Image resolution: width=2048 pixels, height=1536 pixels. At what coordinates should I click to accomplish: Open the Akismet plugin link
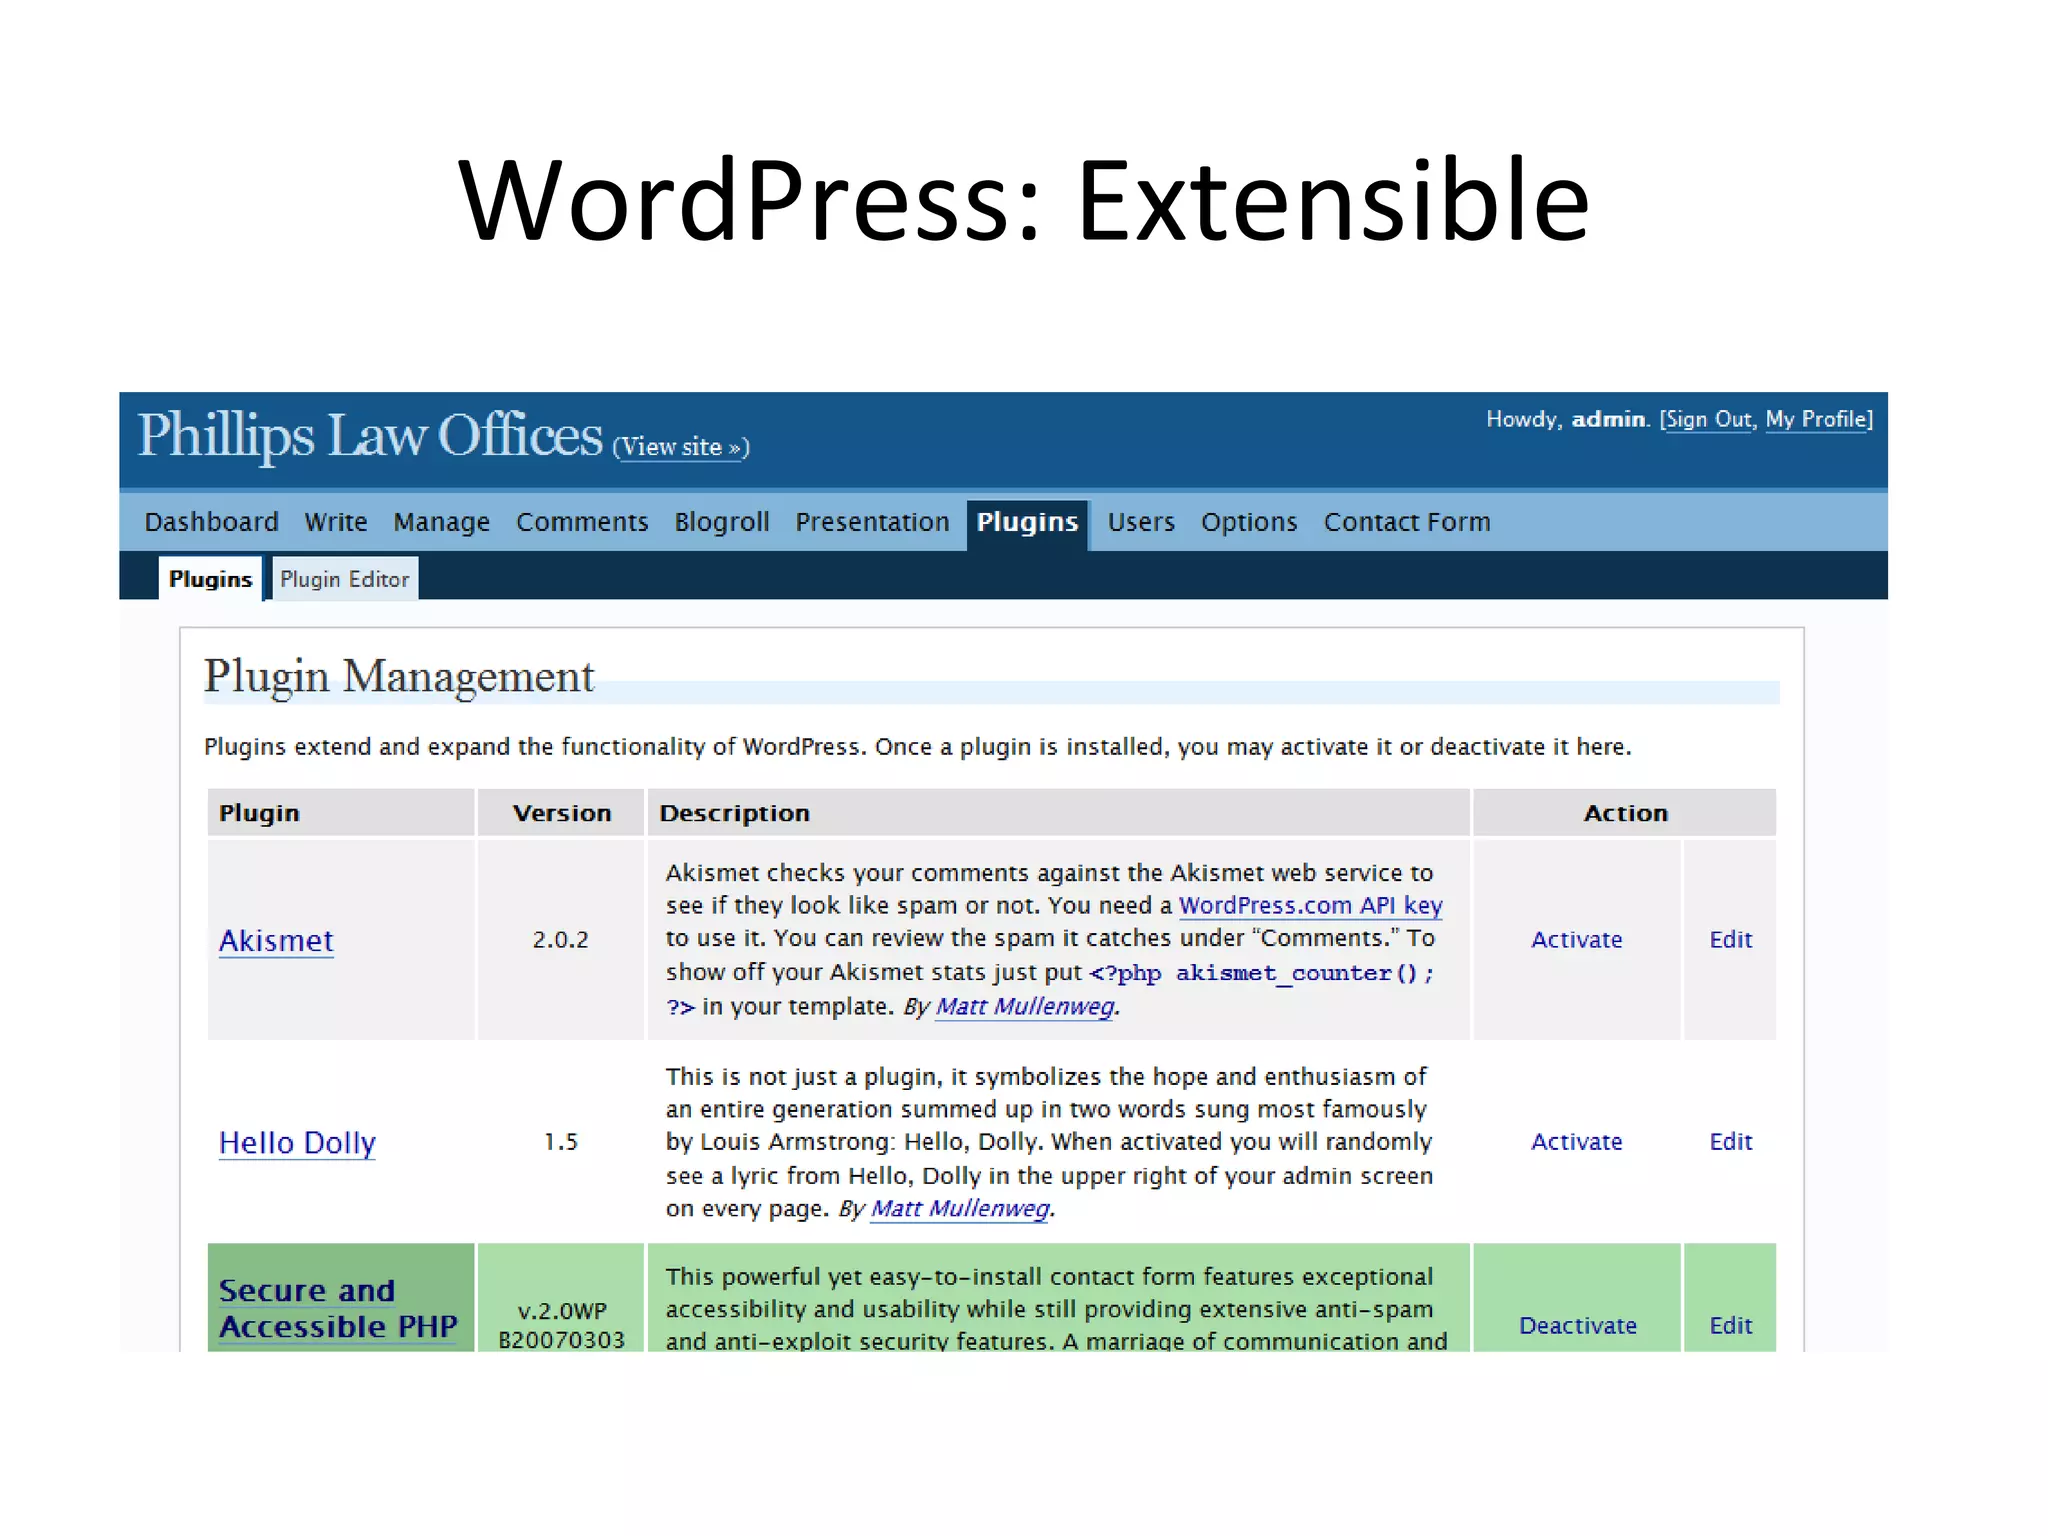pyautogui.click(x=276, y=941)
